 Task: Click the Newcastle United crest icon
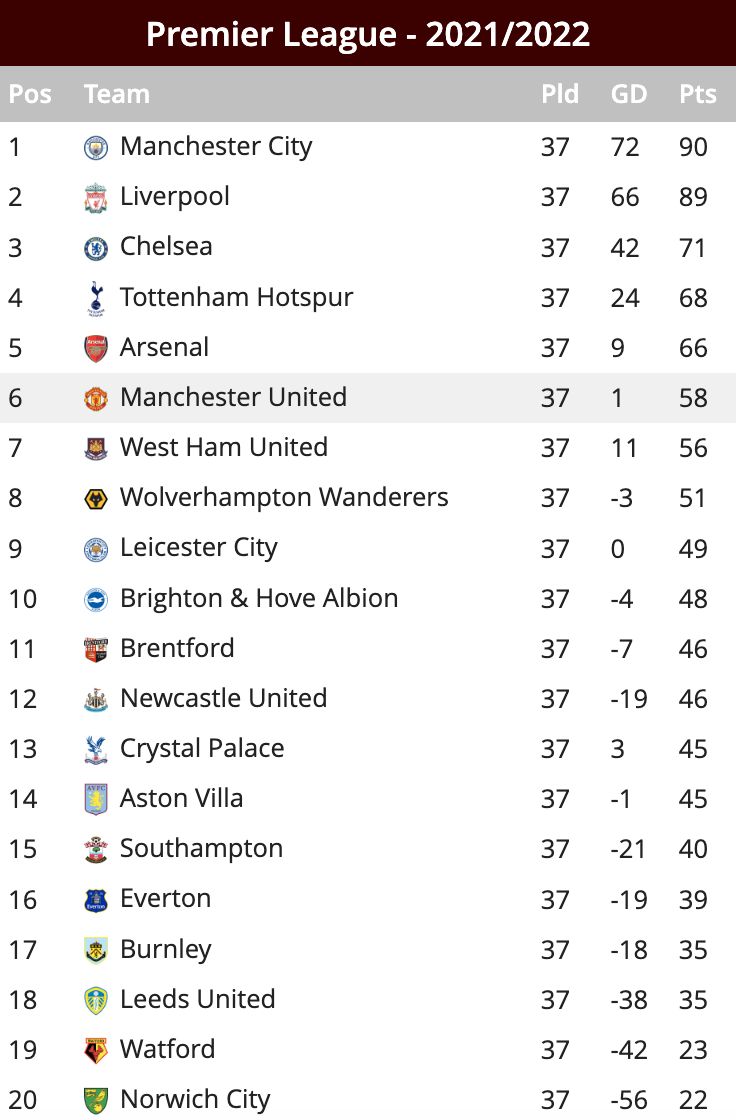(x=96, y=699)
